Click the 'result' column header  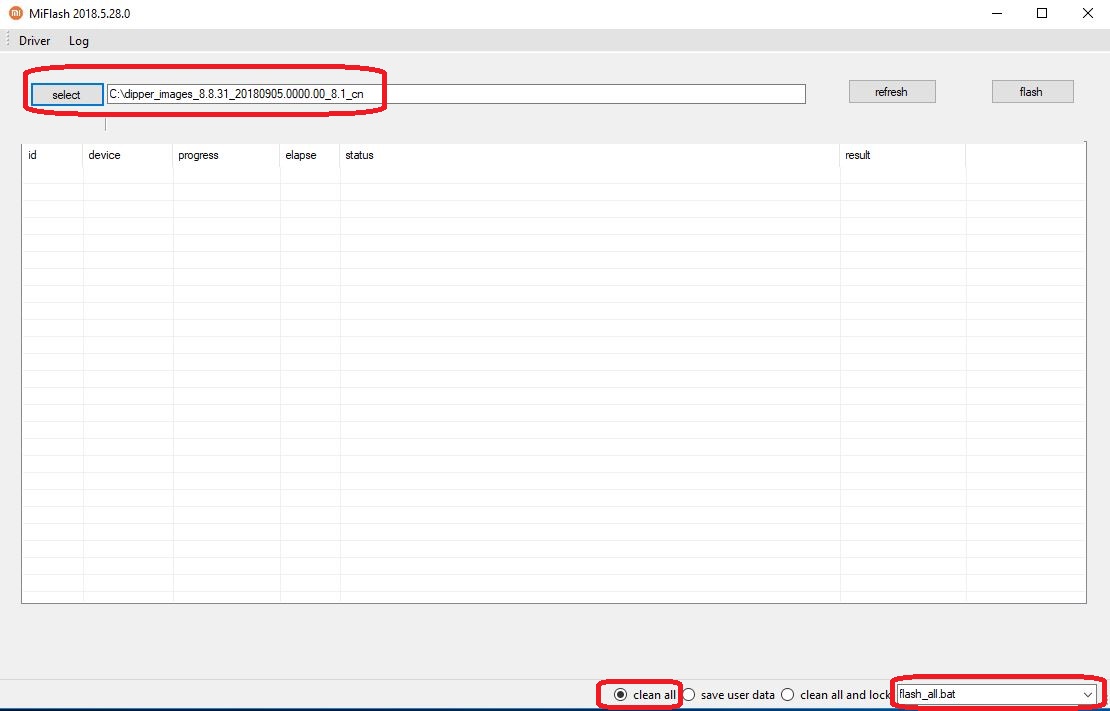click(x=903, y=155)
